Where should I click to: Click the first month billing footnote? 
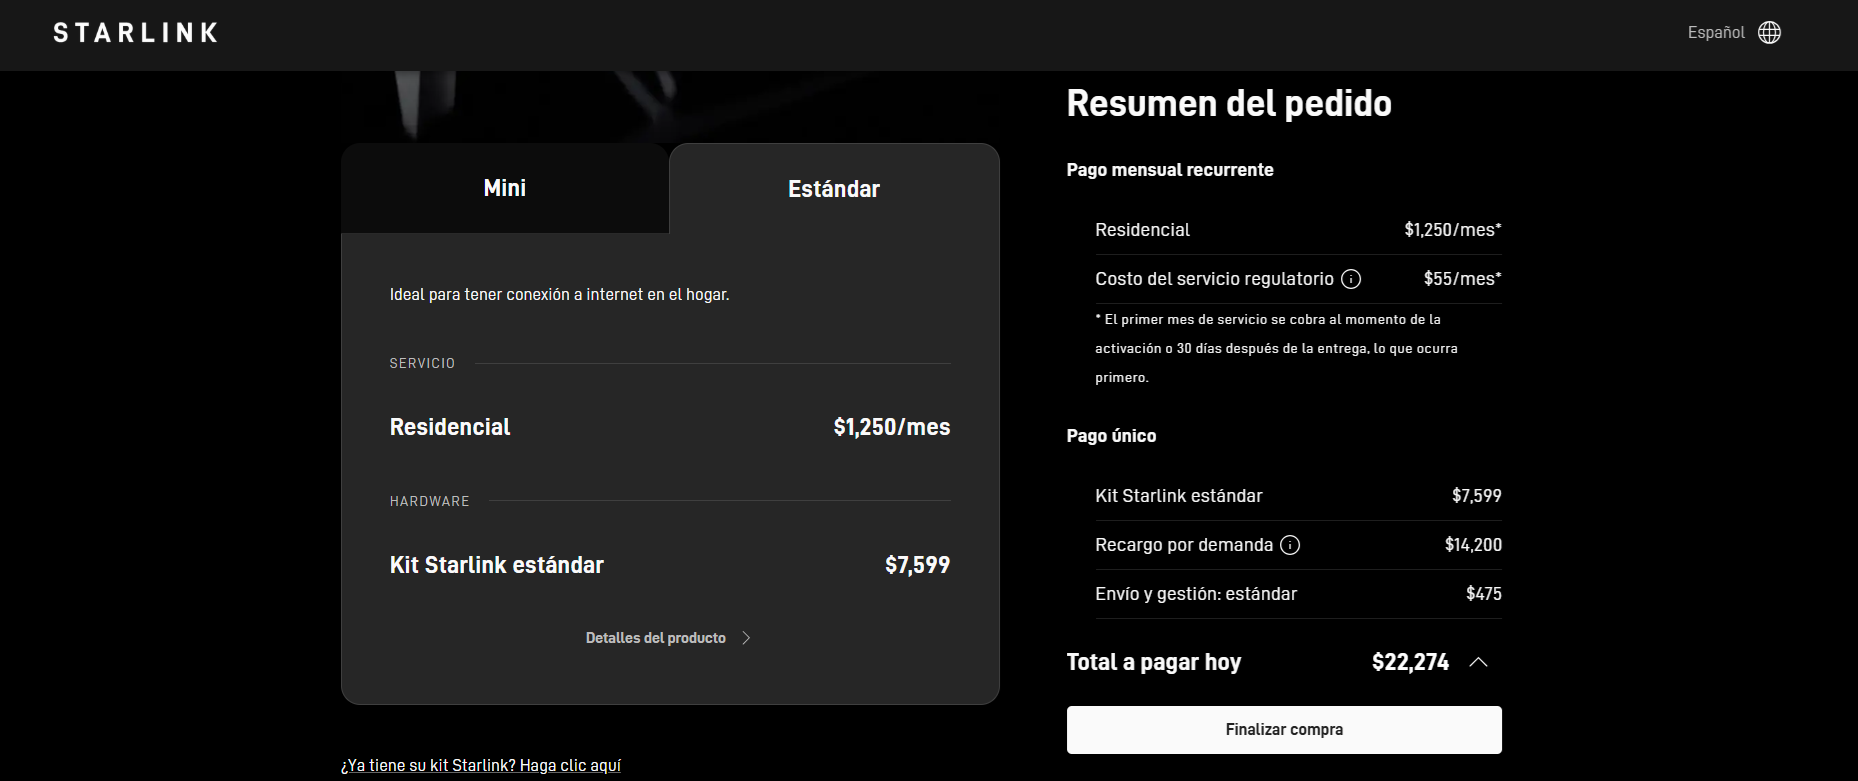point(1277,348)
